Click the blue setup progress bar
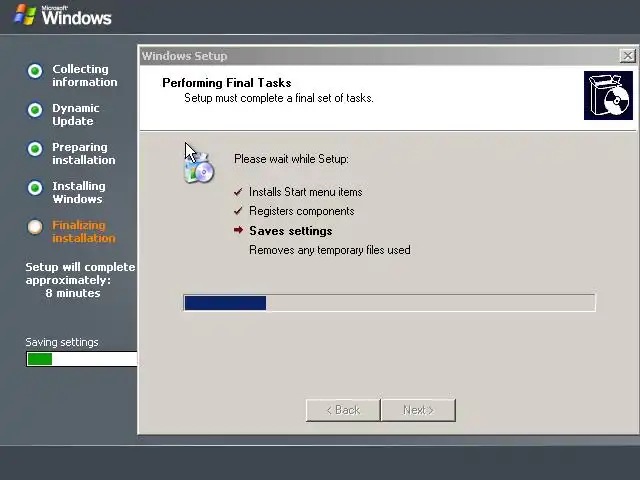The image size is (640, 480). [x=389, y=303]
